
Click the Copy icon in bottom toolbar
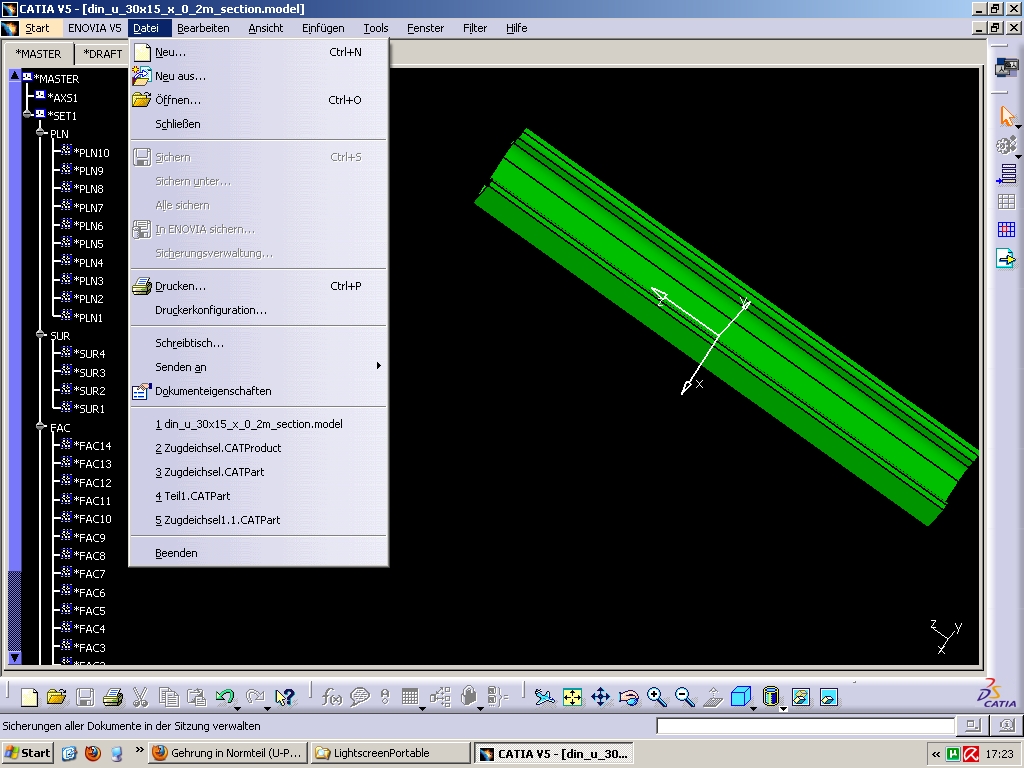coord(168,697)
